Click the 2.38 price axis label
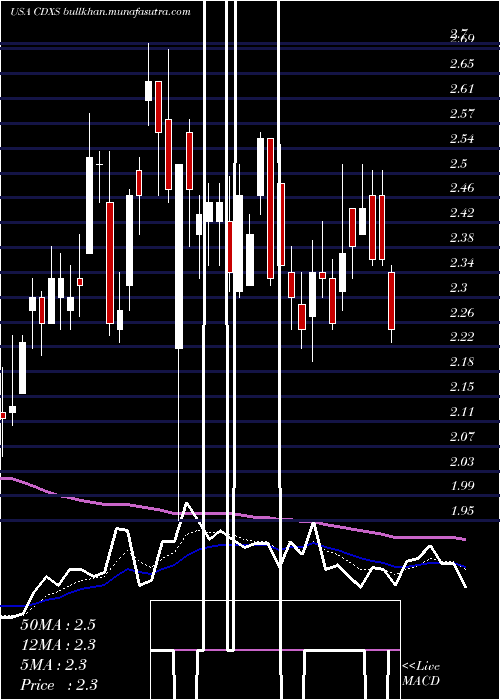 pos(462,238)
